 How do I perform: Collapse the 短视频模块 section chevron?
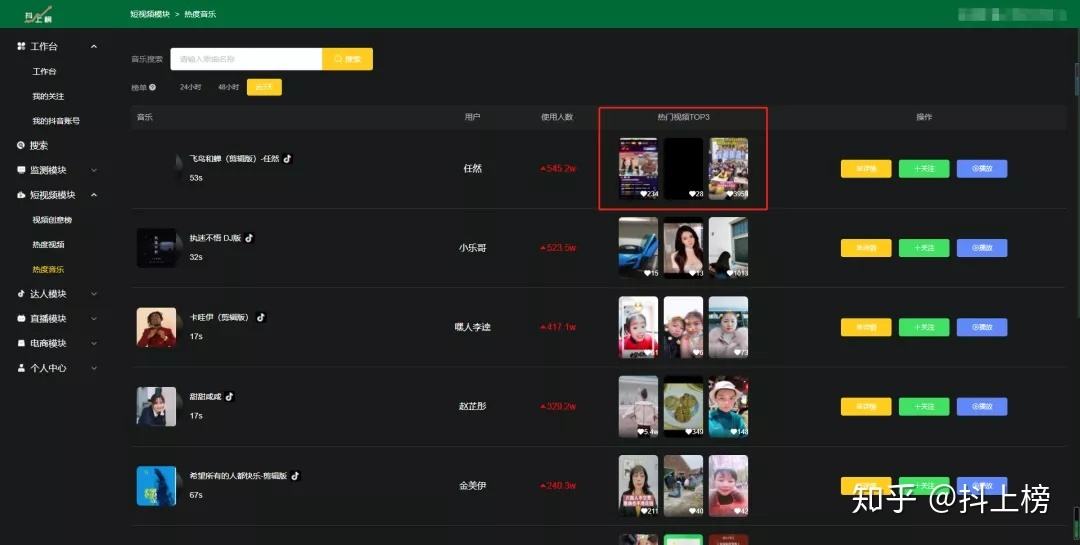pyautogui.click(x=94, y=195)
